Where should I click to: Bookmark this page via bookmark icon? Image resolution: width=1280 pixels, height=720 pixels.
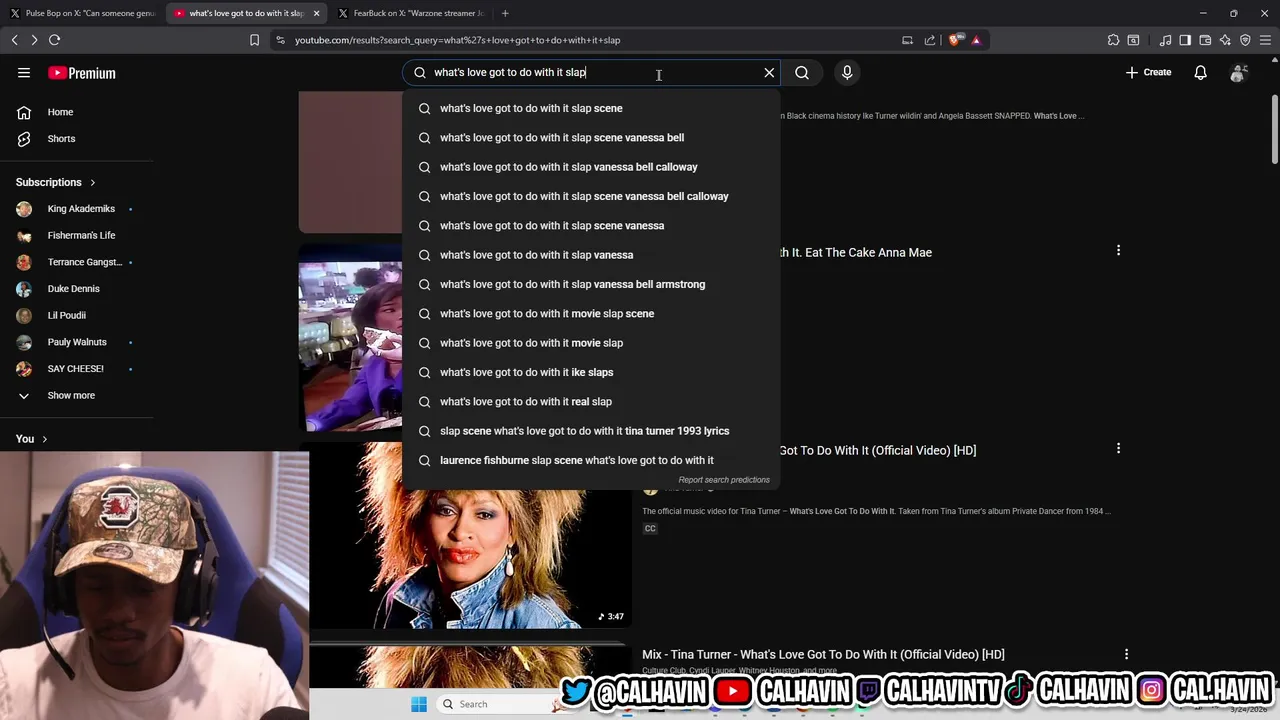[254, 40]
